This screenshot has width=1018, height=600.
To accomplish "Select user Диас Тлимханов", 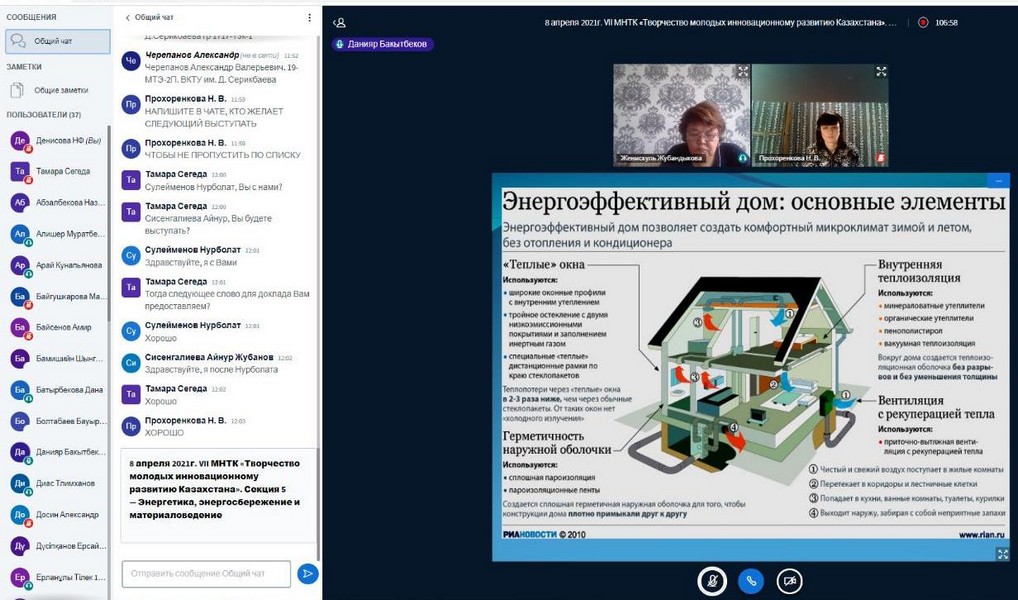I will pos(56,483).
